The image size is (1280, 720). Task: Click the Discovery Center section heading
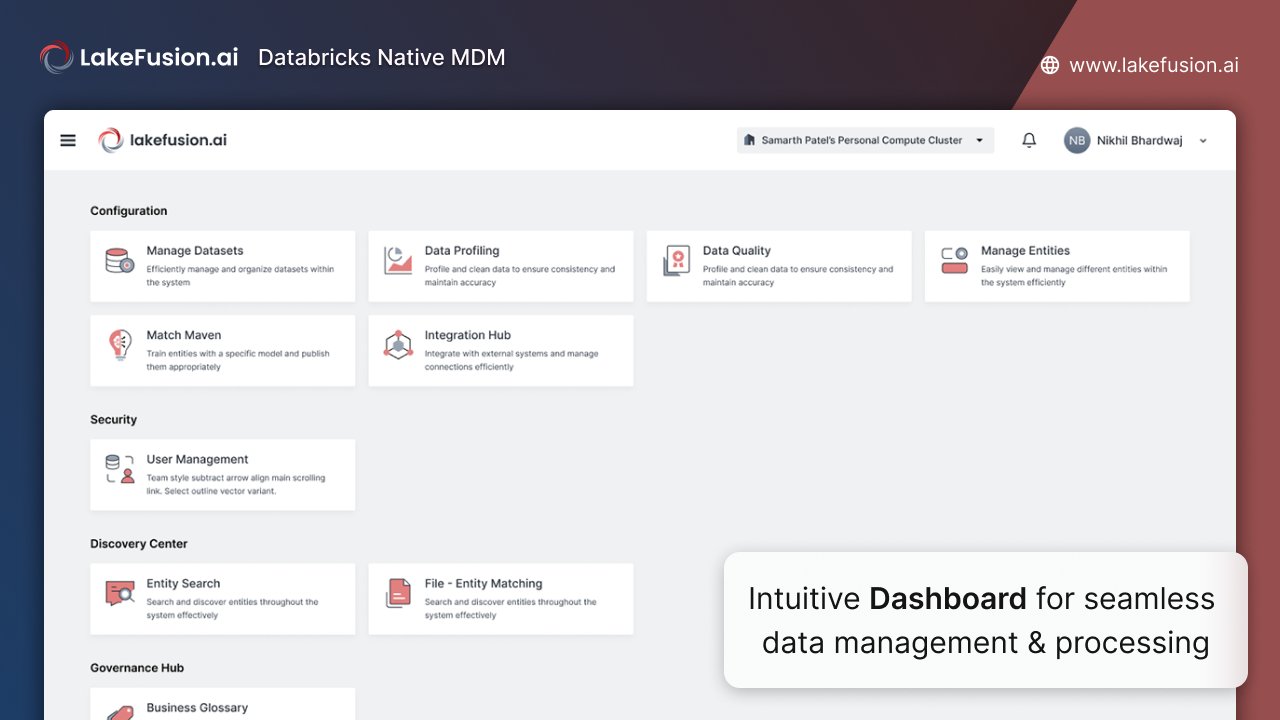(x=139, y=544)
